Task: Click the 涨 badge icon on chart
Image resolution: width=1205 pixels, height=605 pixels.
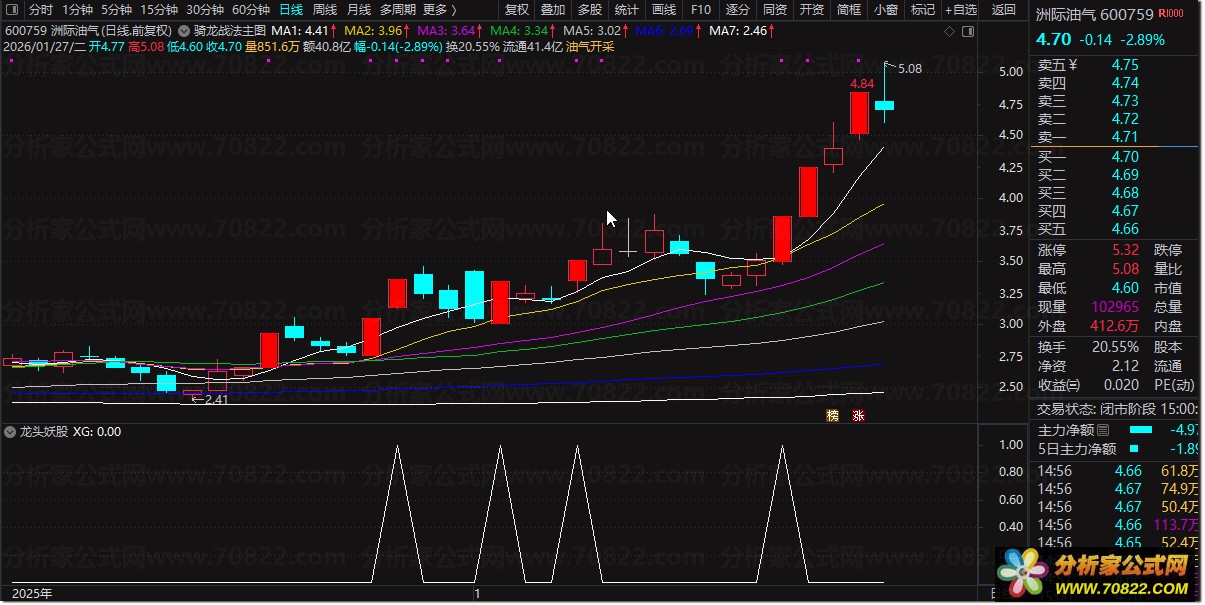Action: coord(858,415)
